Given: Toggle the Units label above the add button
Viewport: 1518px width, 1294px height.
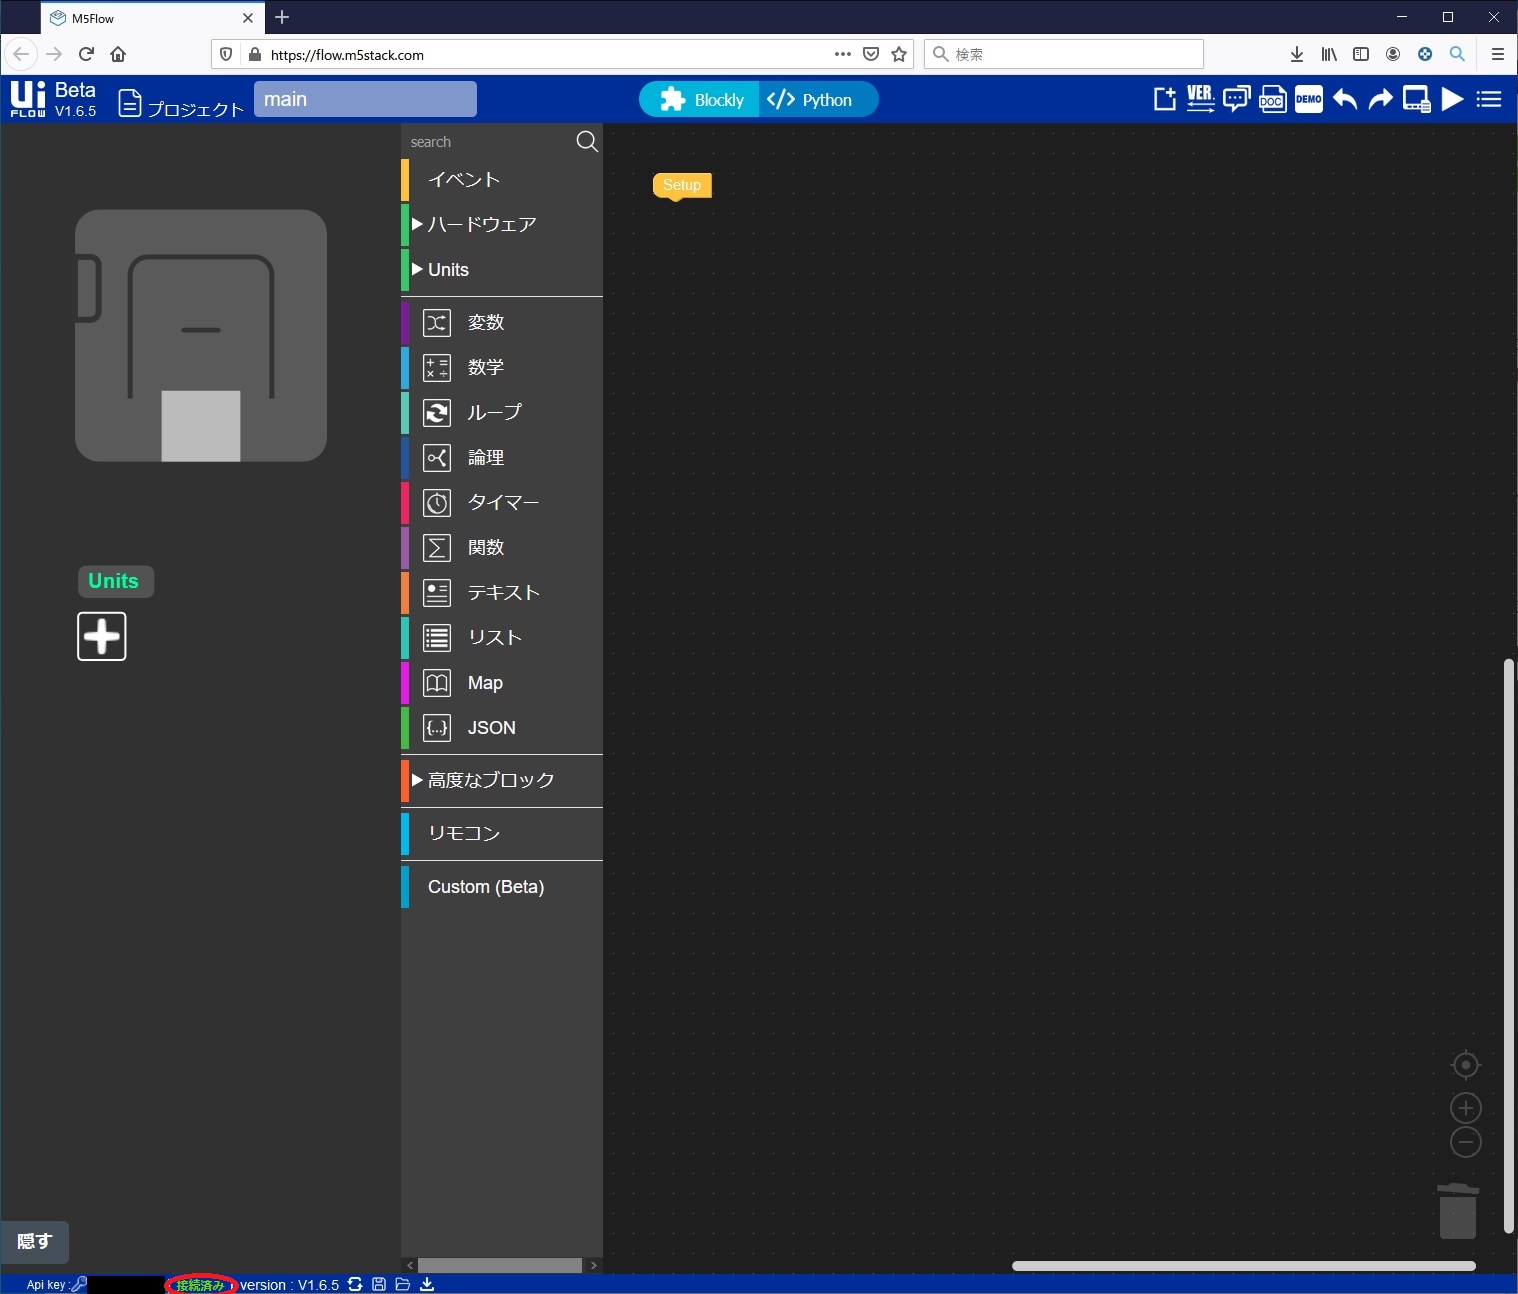Looking at the screenshot, I should (114, 581).
